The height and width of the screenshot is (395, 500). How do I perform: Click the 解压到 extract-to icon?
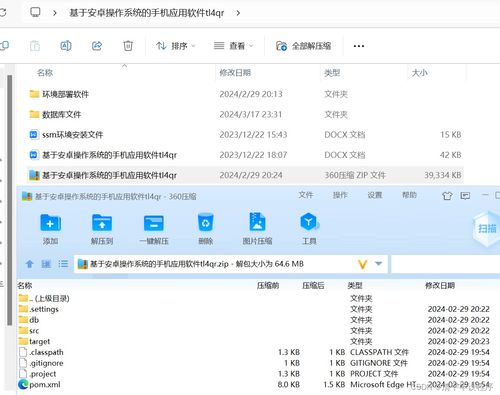[x=102, y=229]
